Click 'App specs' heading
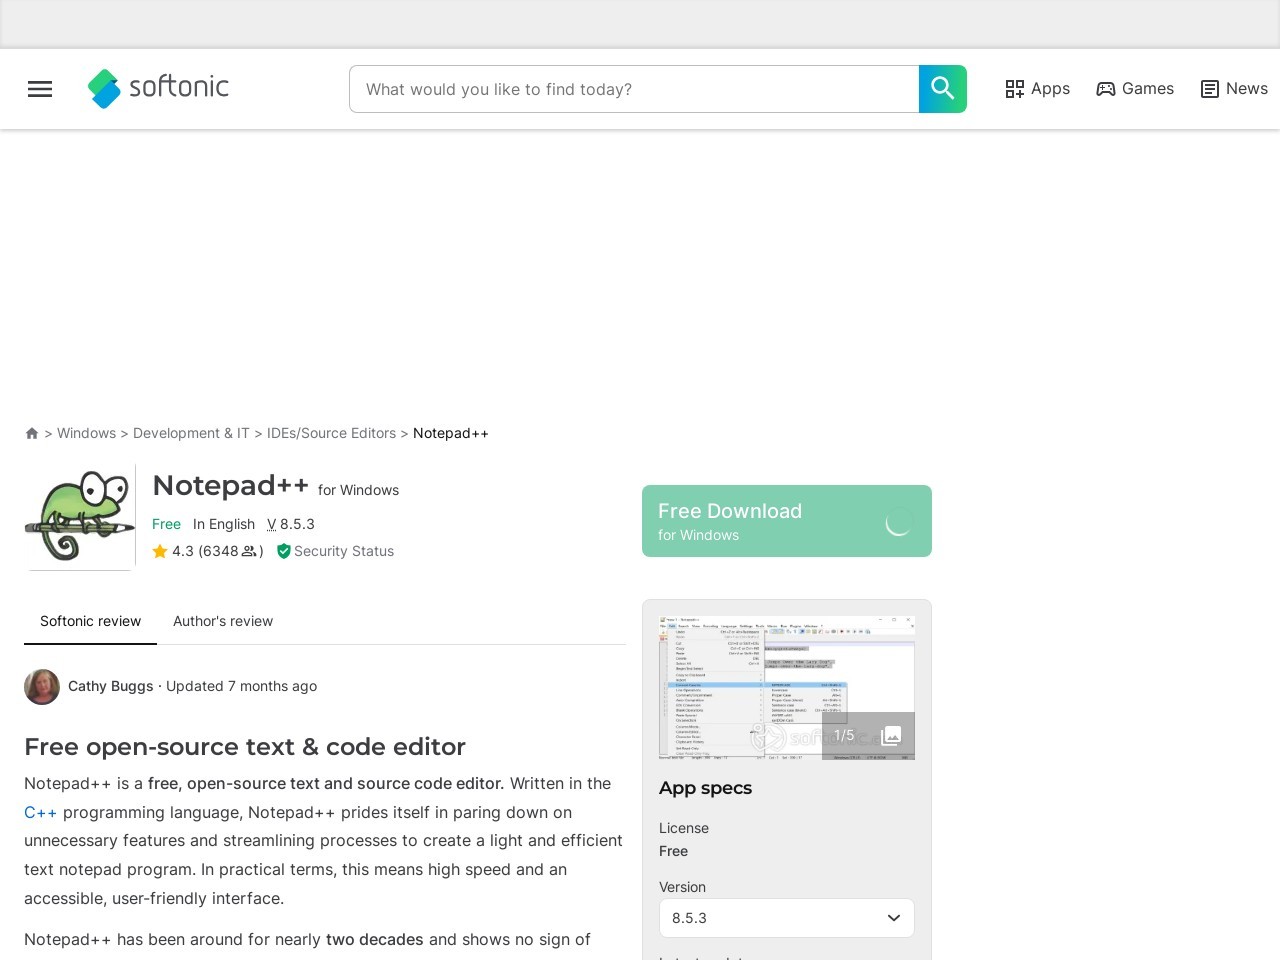Screen dimensions: 1280x960 [705, 788]
